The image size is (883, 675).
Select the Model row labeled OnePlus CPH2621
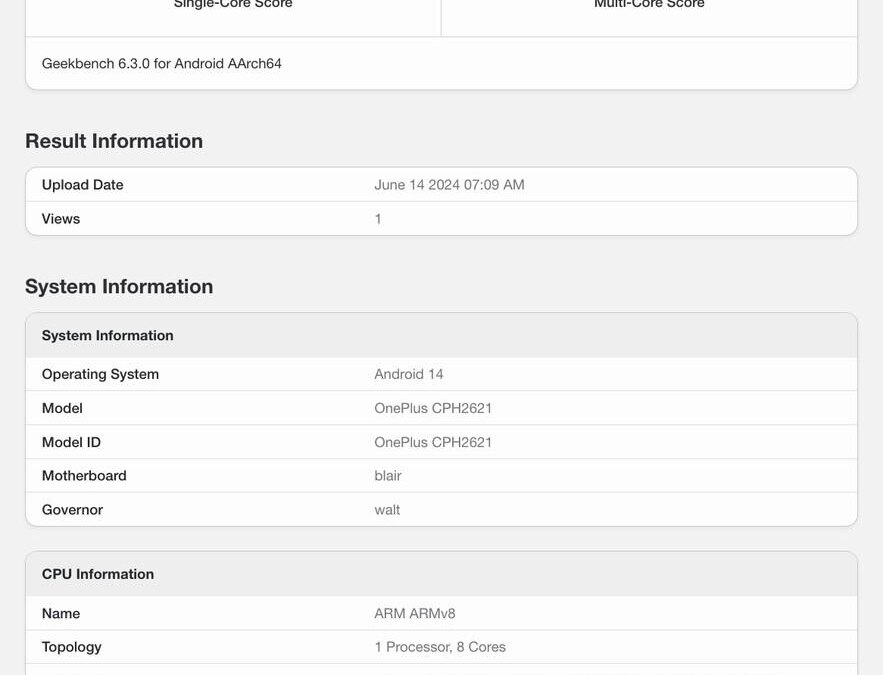pos(62,408)
